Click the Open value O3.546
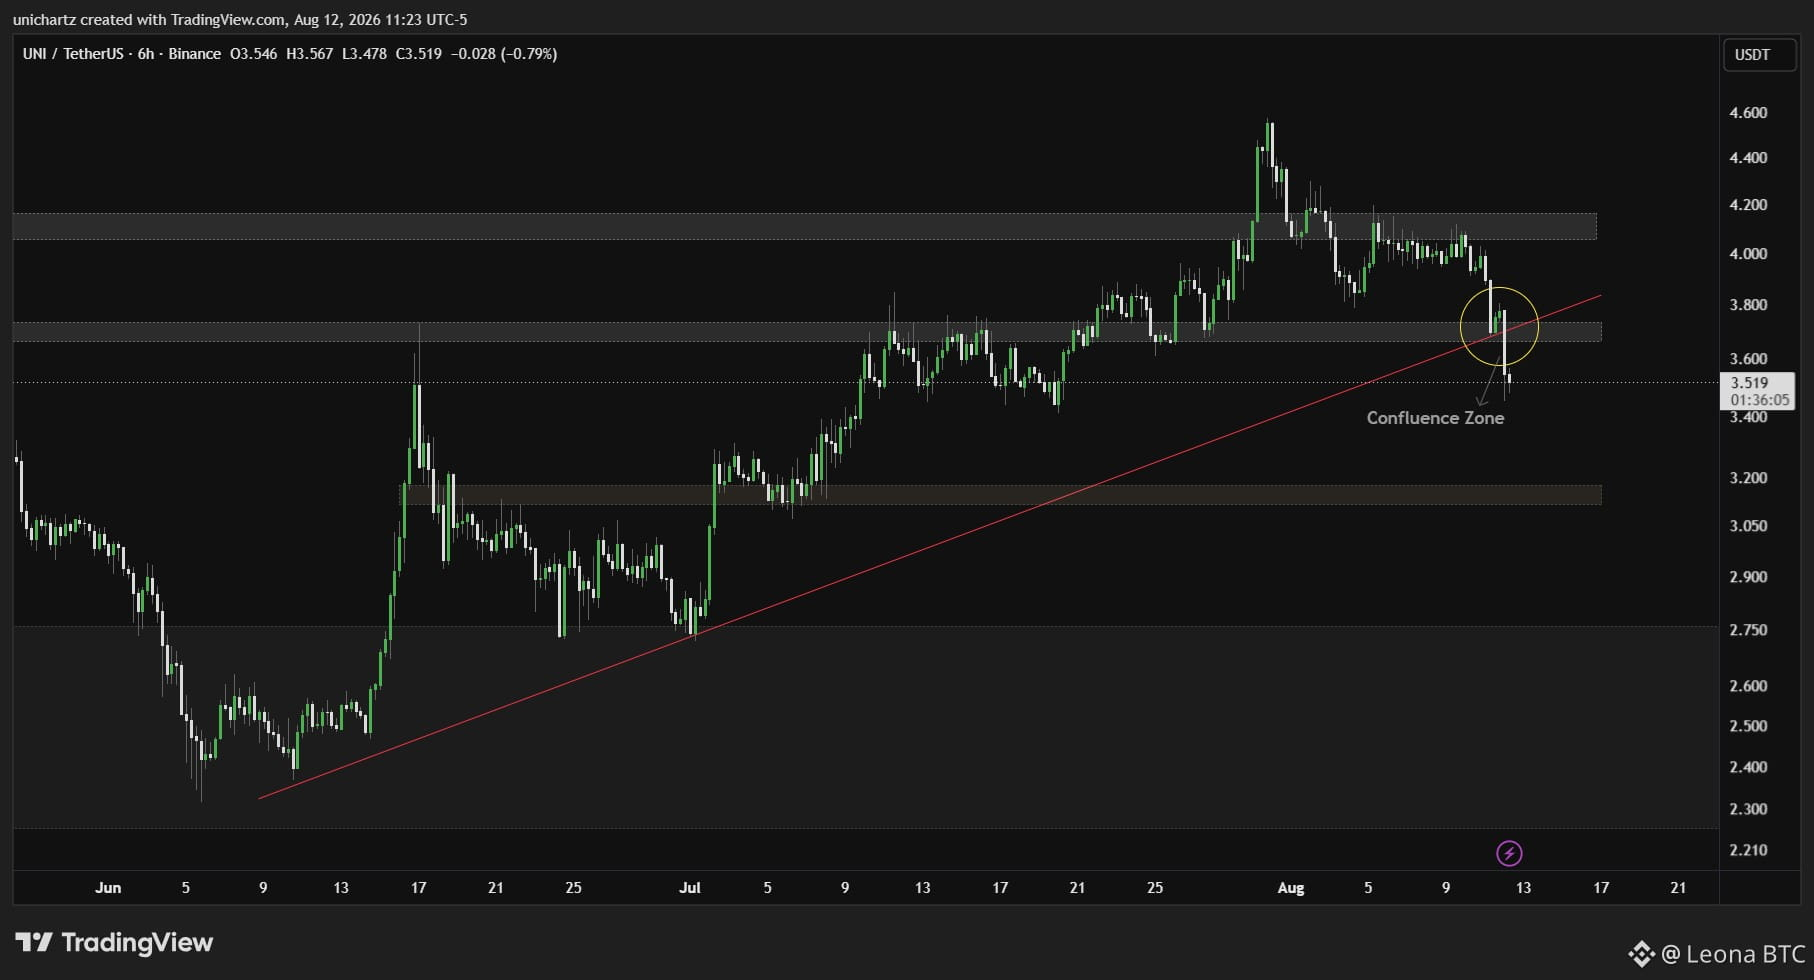Screen dimensions: 1814x980 point(254,54)
